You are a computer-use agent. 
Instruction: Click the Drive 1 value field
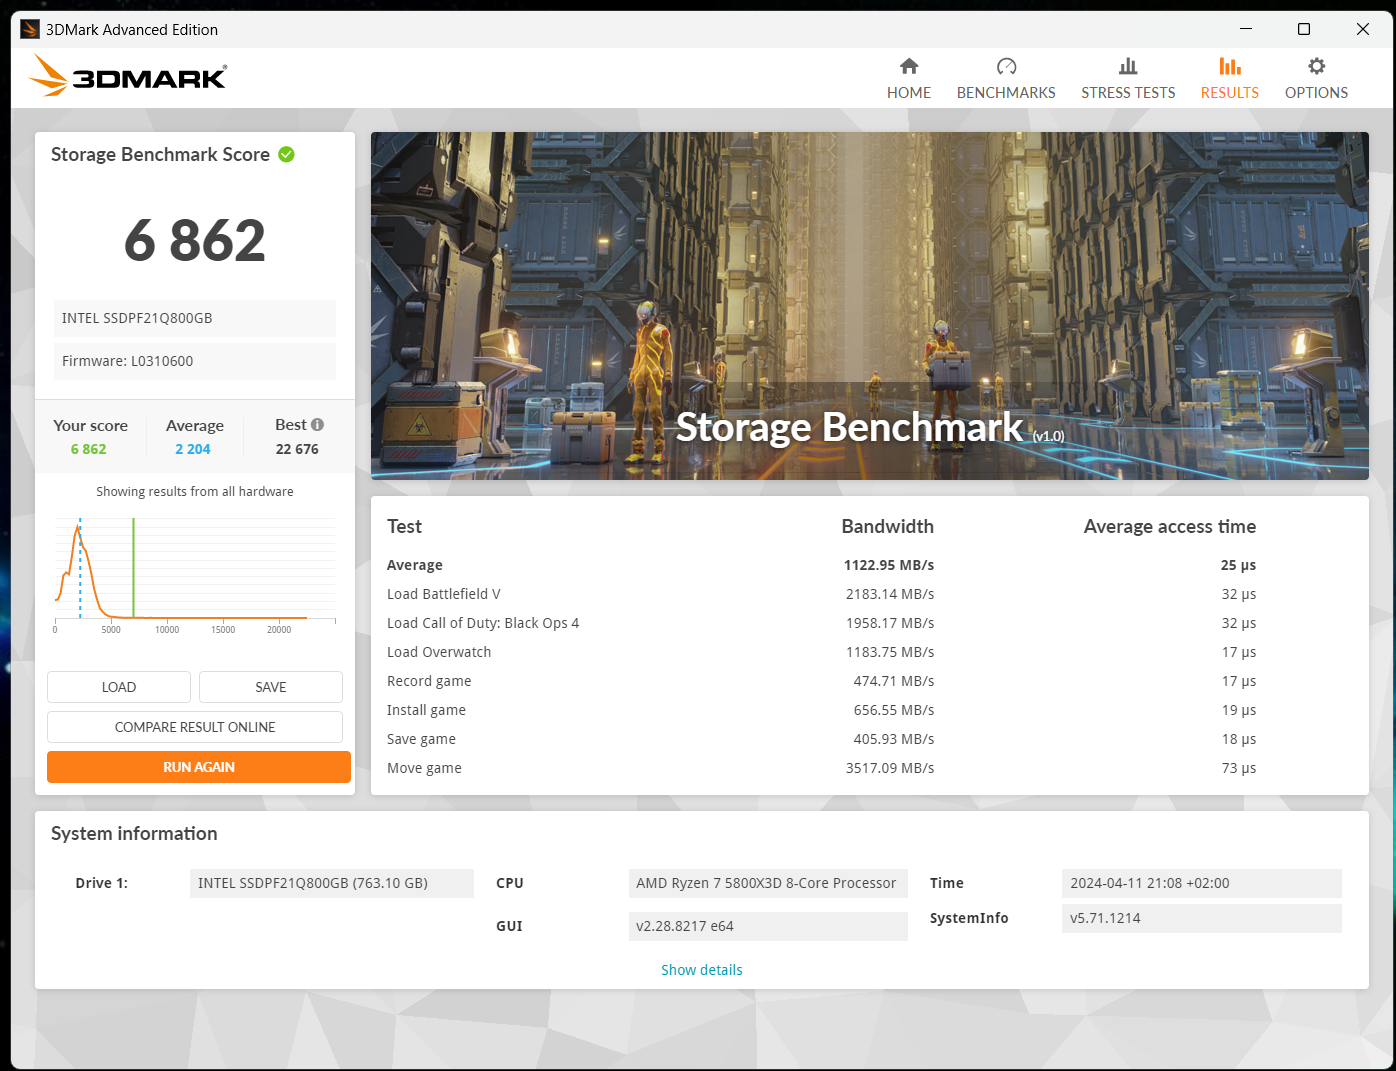[332, 883]
